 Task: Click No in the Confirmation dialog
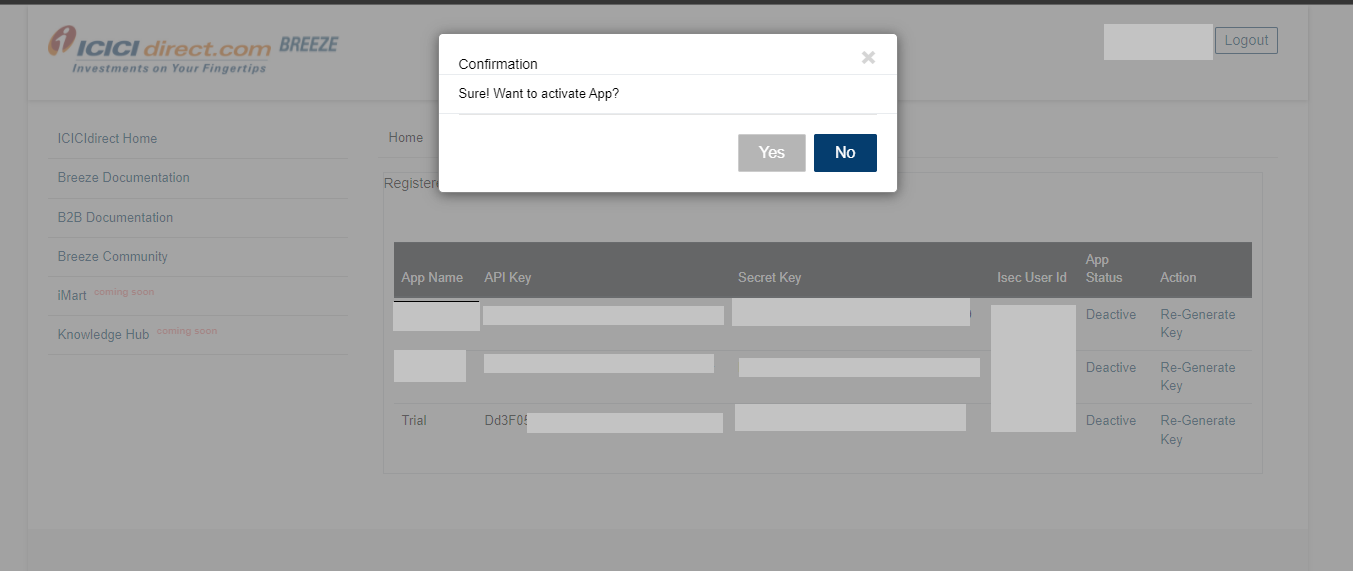coord(845,153)
